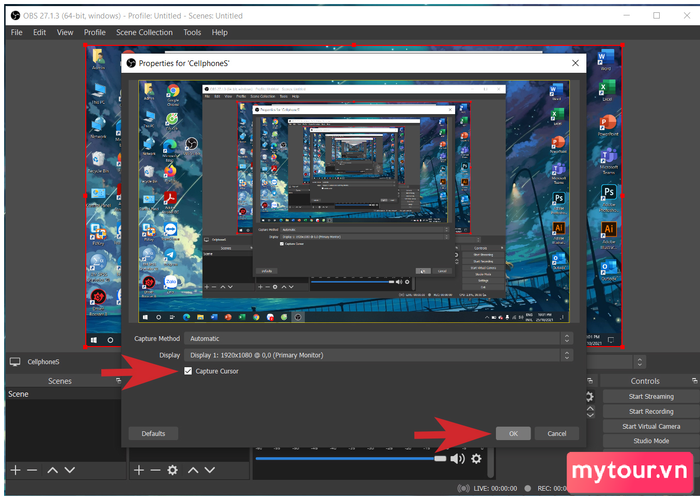This screenshot has height=502, width=700.
Task: Open the Display monitor dropdown
Action: pyautogui.click(x=379, y=355)
